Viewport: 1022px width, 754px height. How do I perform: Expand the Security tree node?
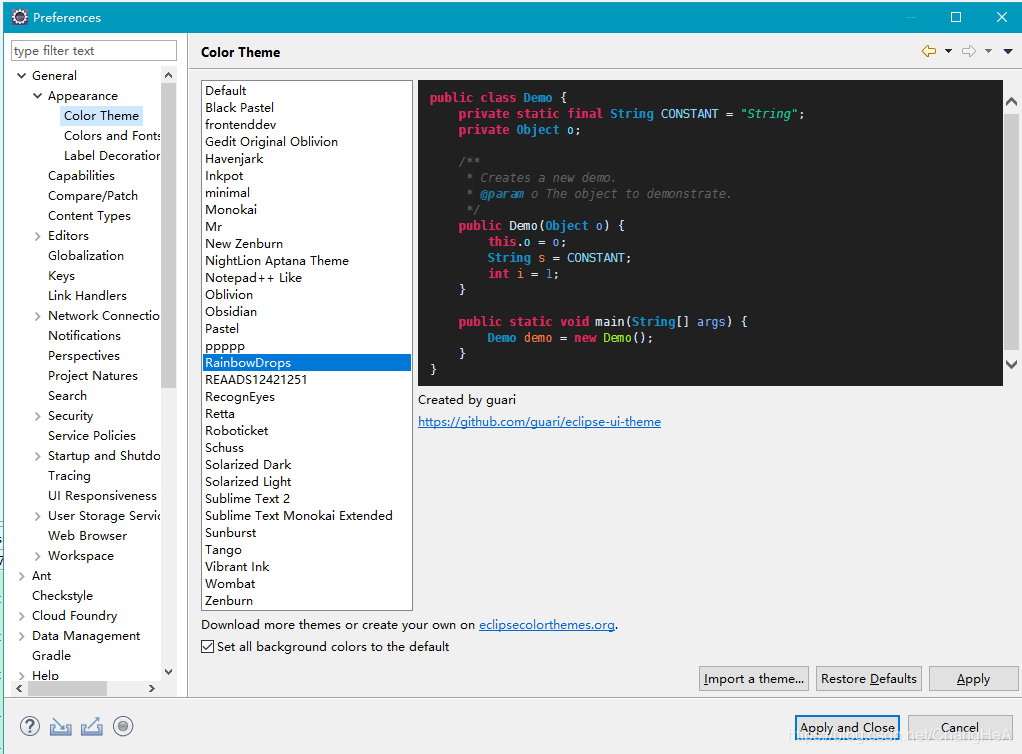[x=37, y=416]
